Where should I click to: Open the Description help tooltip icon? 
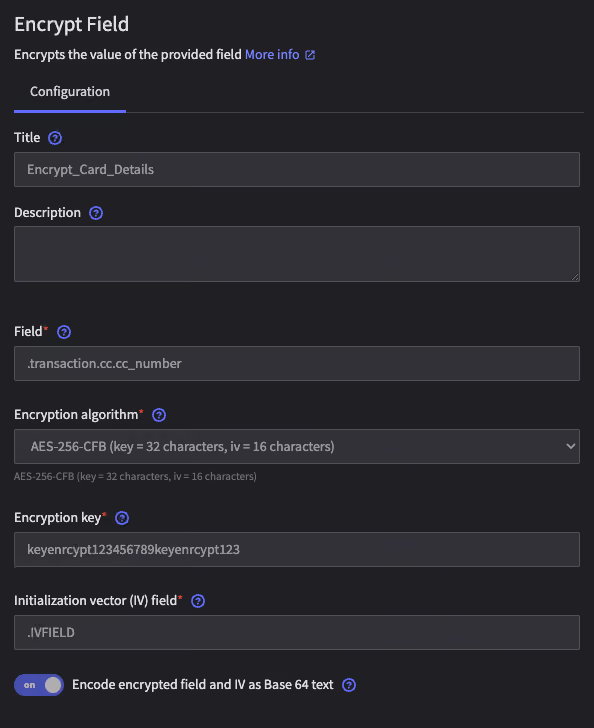click(x=96, y=213)
